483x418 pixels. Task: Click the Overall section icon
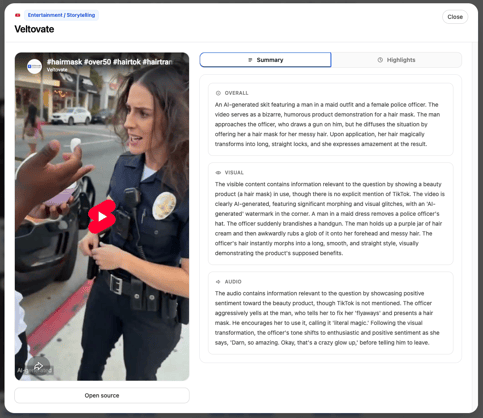point(218,93)
